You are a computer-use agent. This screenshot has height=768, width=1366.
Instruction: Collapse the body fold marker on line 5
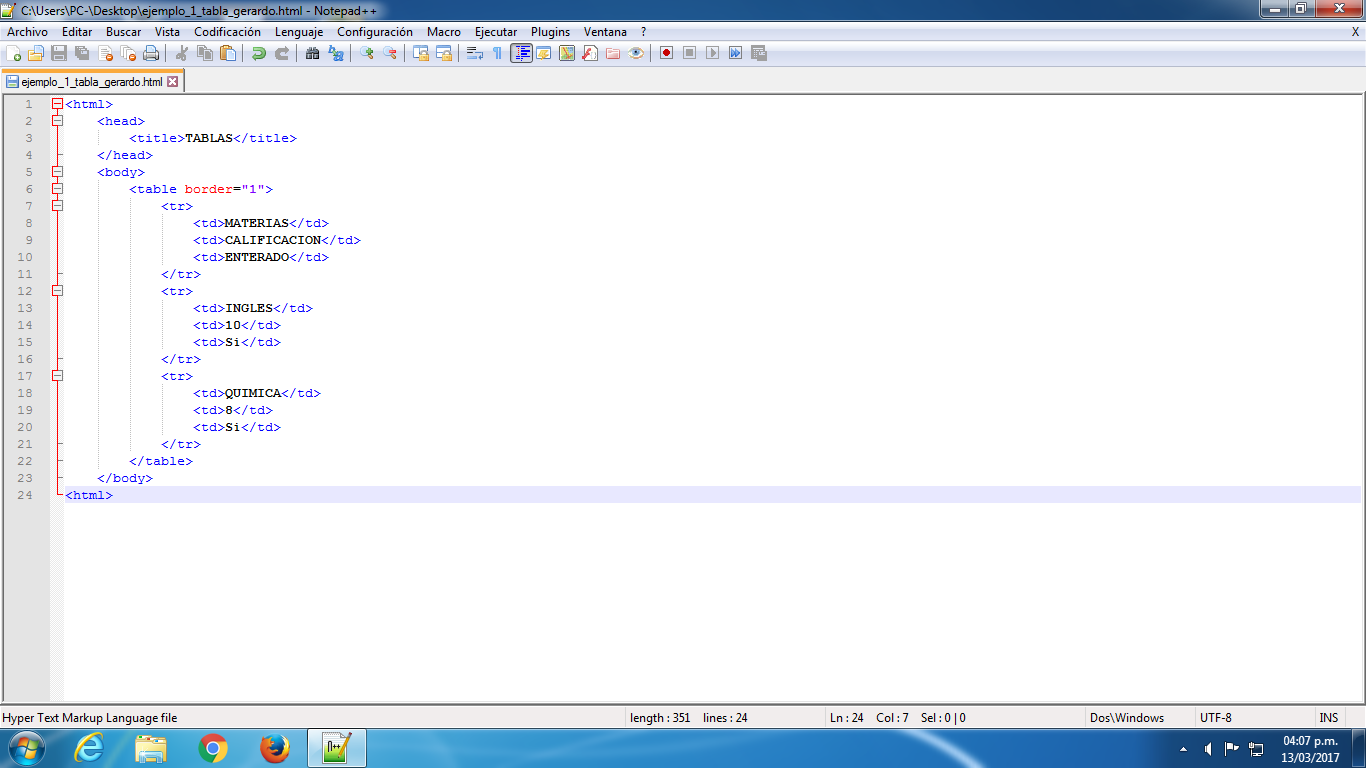[x=57, y=171]
